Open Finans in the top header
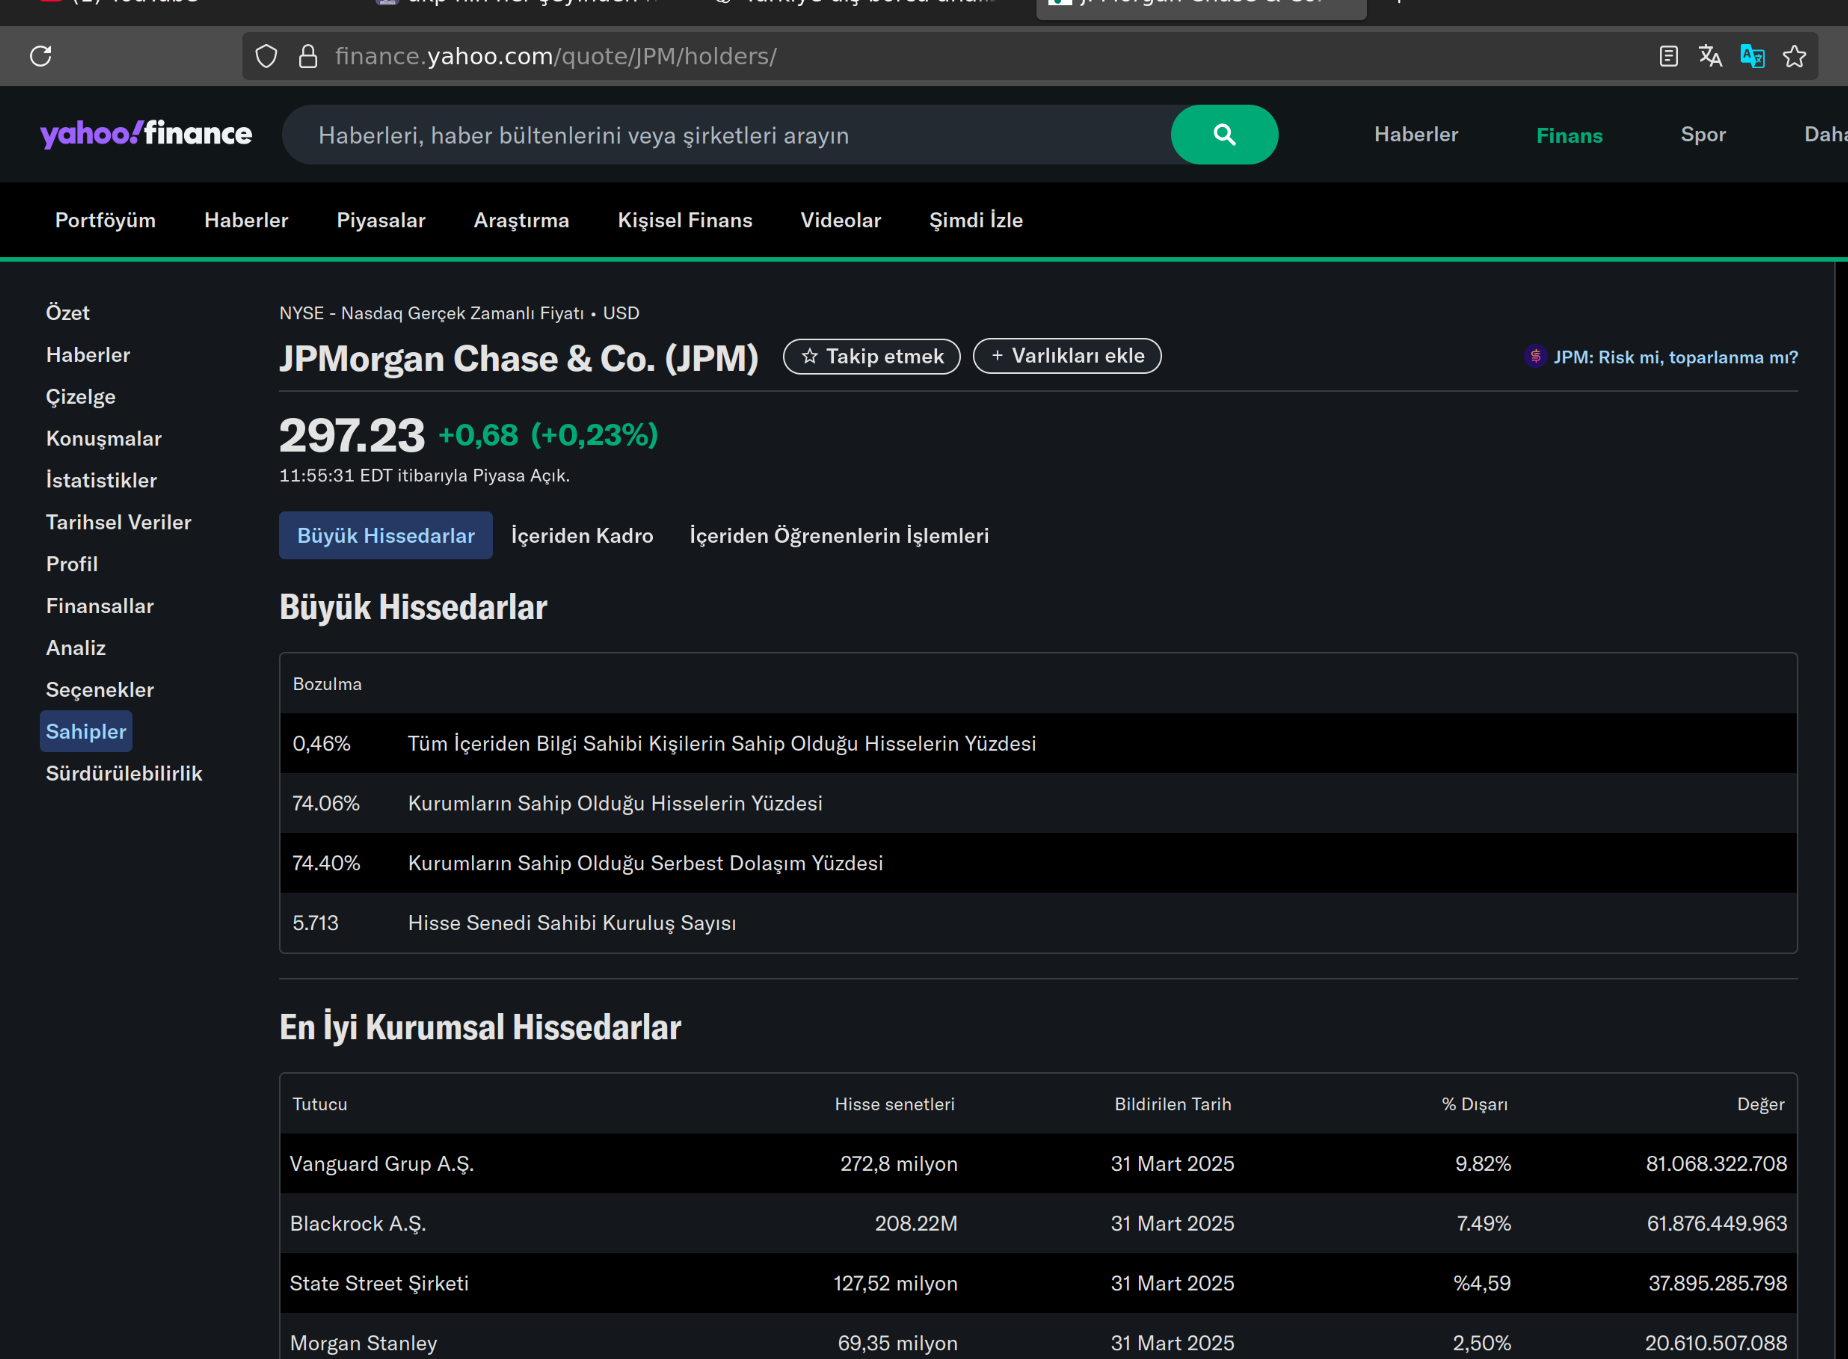This screenshot has height=1359, width=1848. click(1569, 135)
